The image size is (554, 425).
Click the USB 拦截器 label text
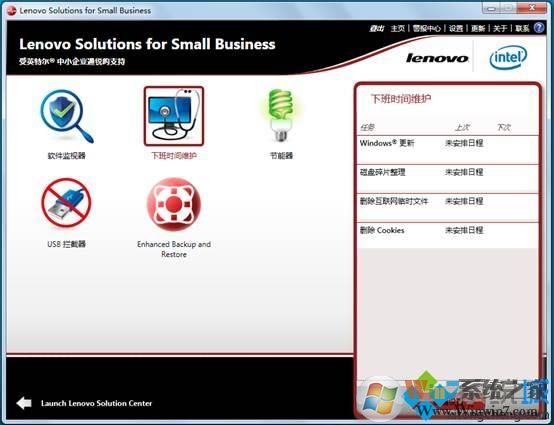[66, 244]
